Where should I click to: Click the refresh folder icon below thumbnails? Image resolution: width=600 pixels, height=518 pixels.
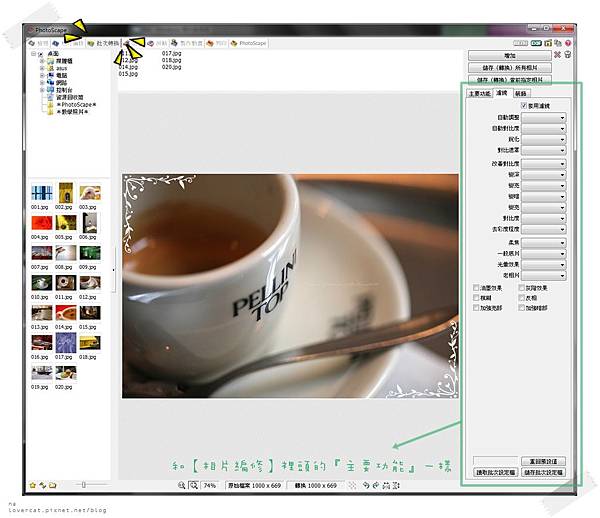pos(42,485)
